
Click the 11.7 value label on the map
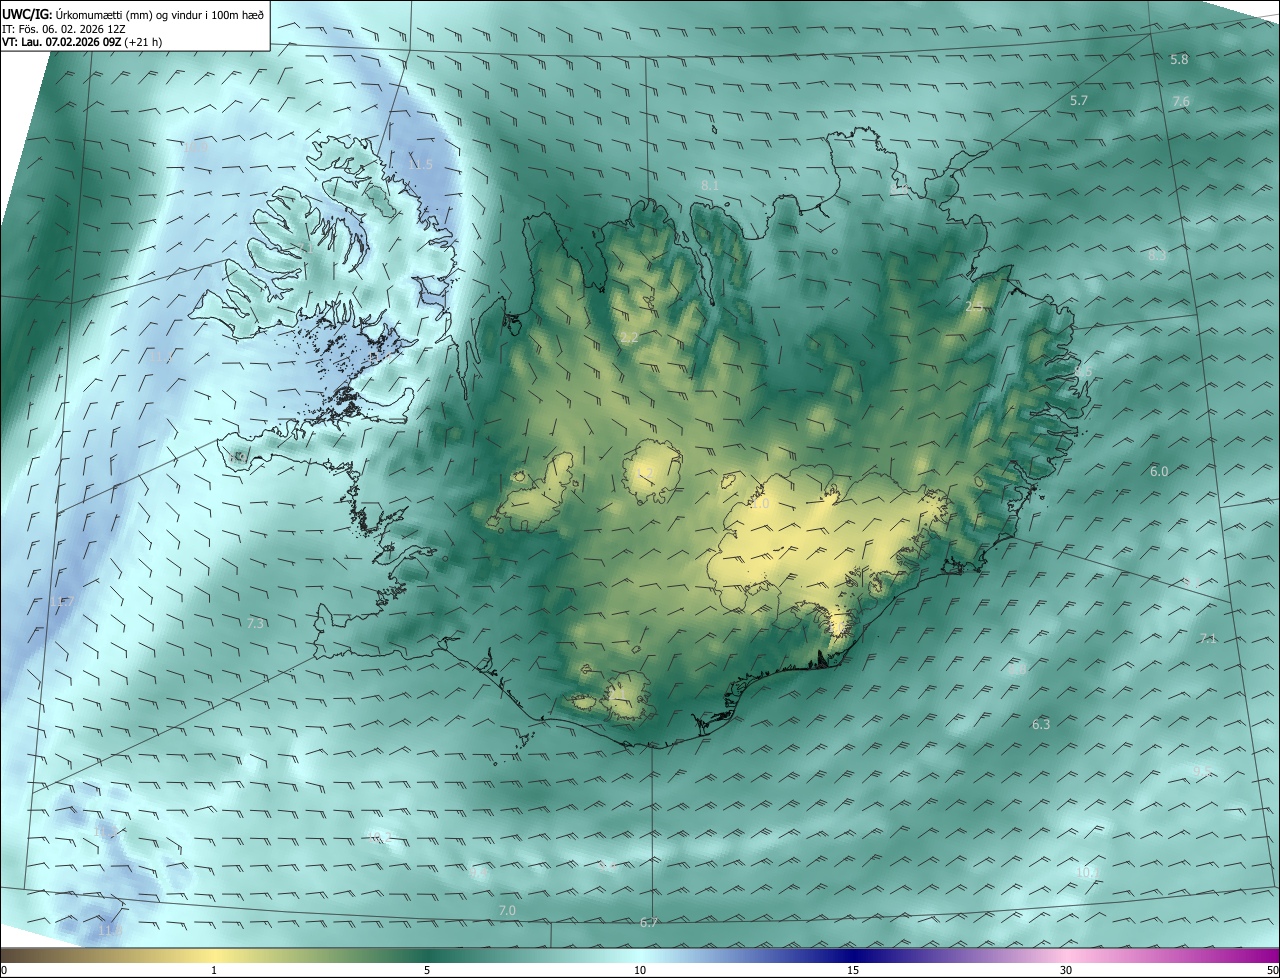pyautogui.click(x=62, y=602)
